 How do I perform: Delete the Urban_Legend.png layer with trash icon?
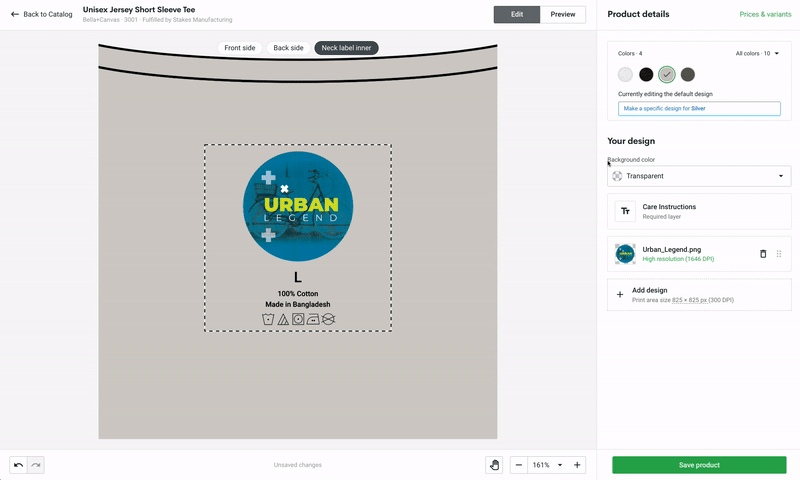coord(763,254)
